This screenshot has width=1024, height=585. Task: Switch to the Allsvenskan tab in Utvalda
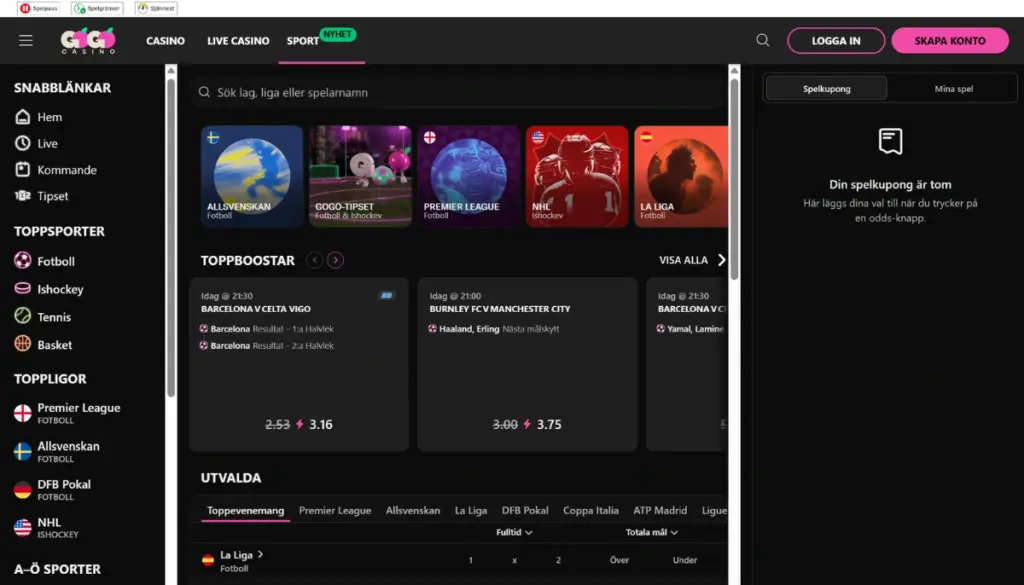pyautogui.click(x=412, y=510)
